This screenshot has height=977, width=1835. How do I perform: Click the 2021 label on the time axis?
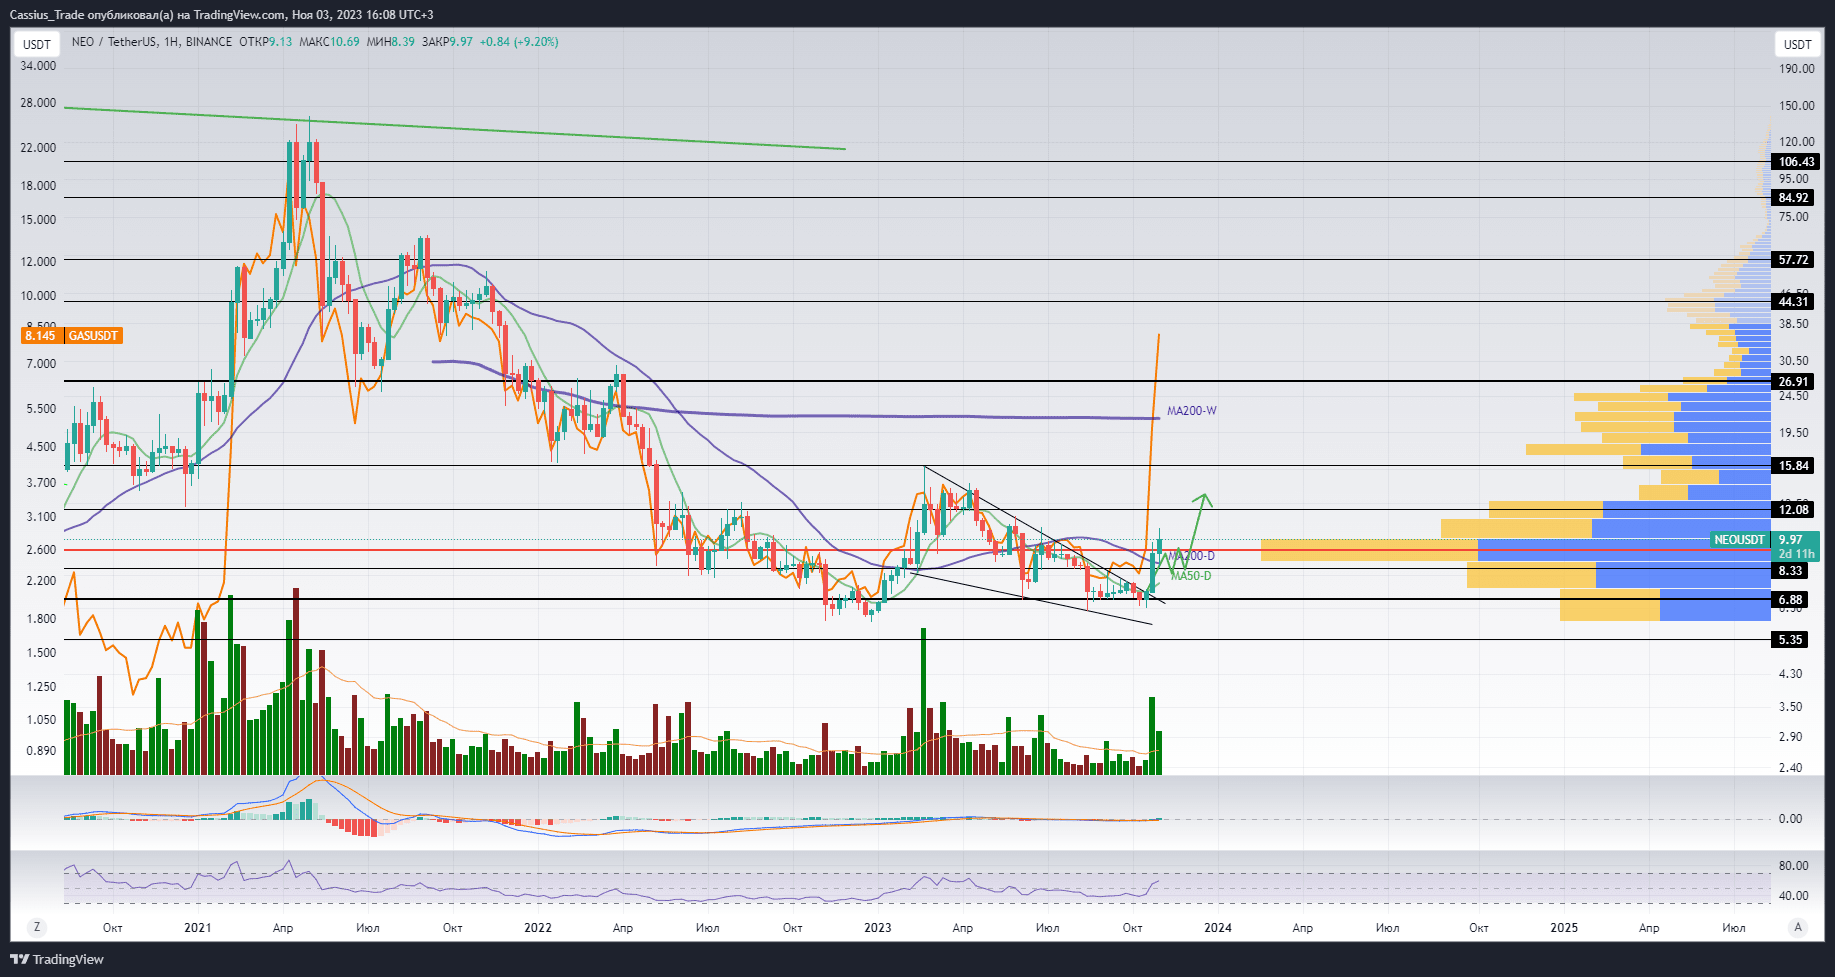tap(198, 928)
